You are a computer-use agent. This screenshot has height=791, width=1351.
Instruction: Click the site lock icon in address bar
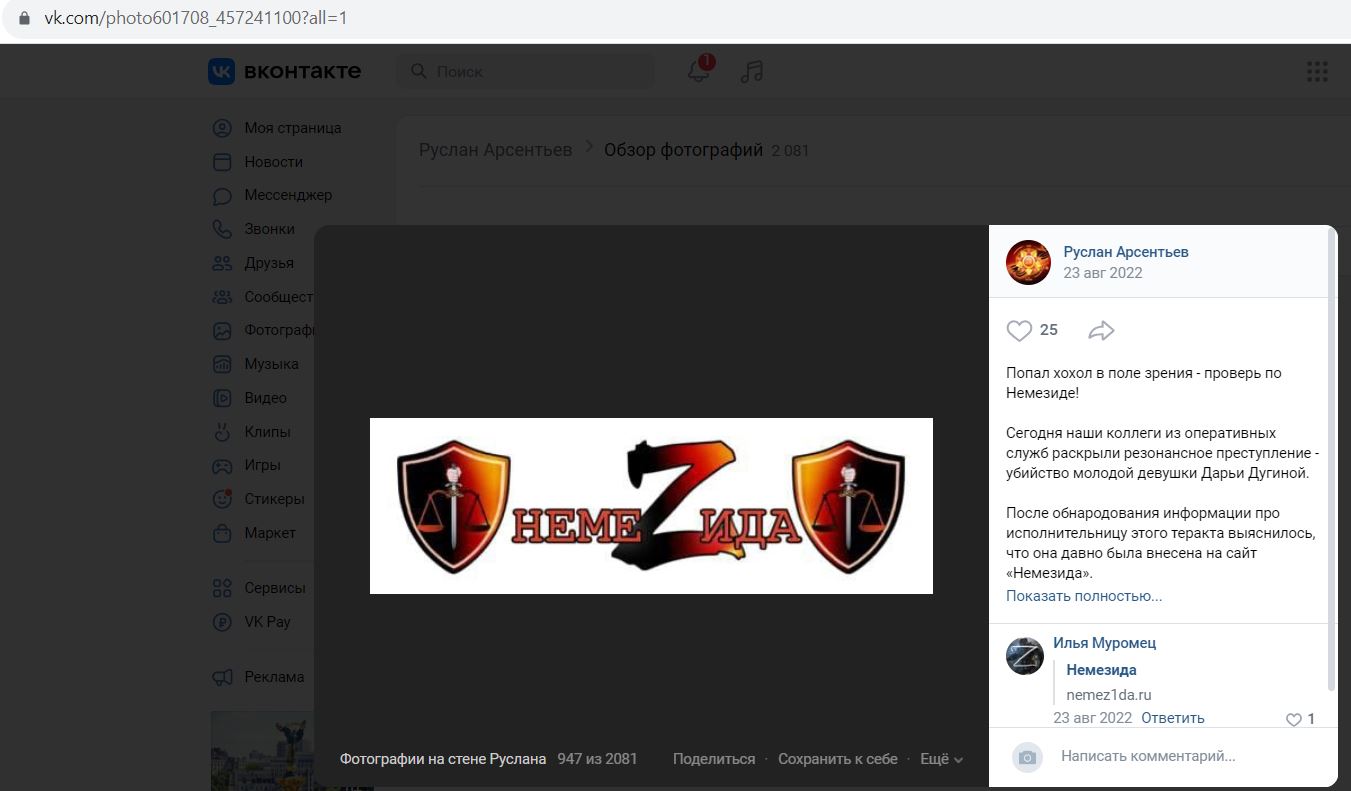click(24, 18)
